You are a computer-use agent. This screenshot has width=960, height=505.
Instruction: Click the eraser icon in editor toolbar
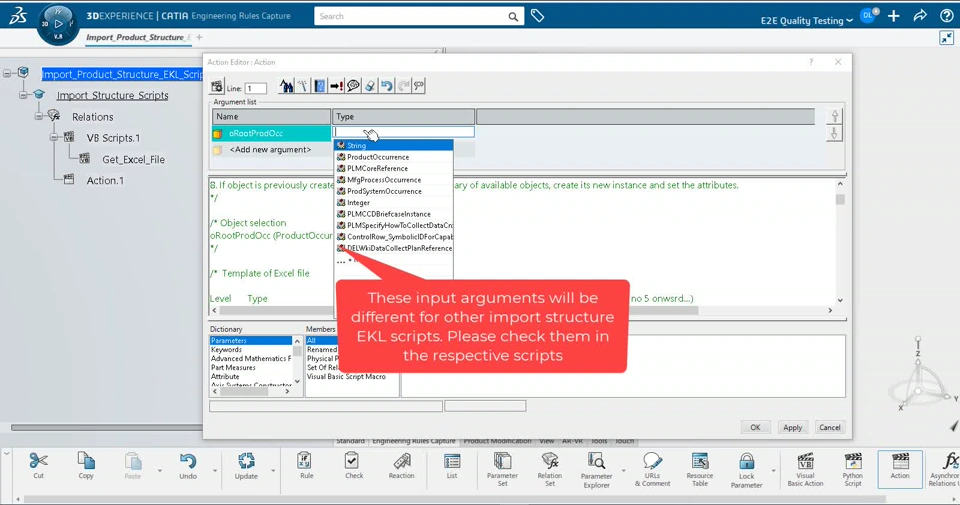(370, 86)
